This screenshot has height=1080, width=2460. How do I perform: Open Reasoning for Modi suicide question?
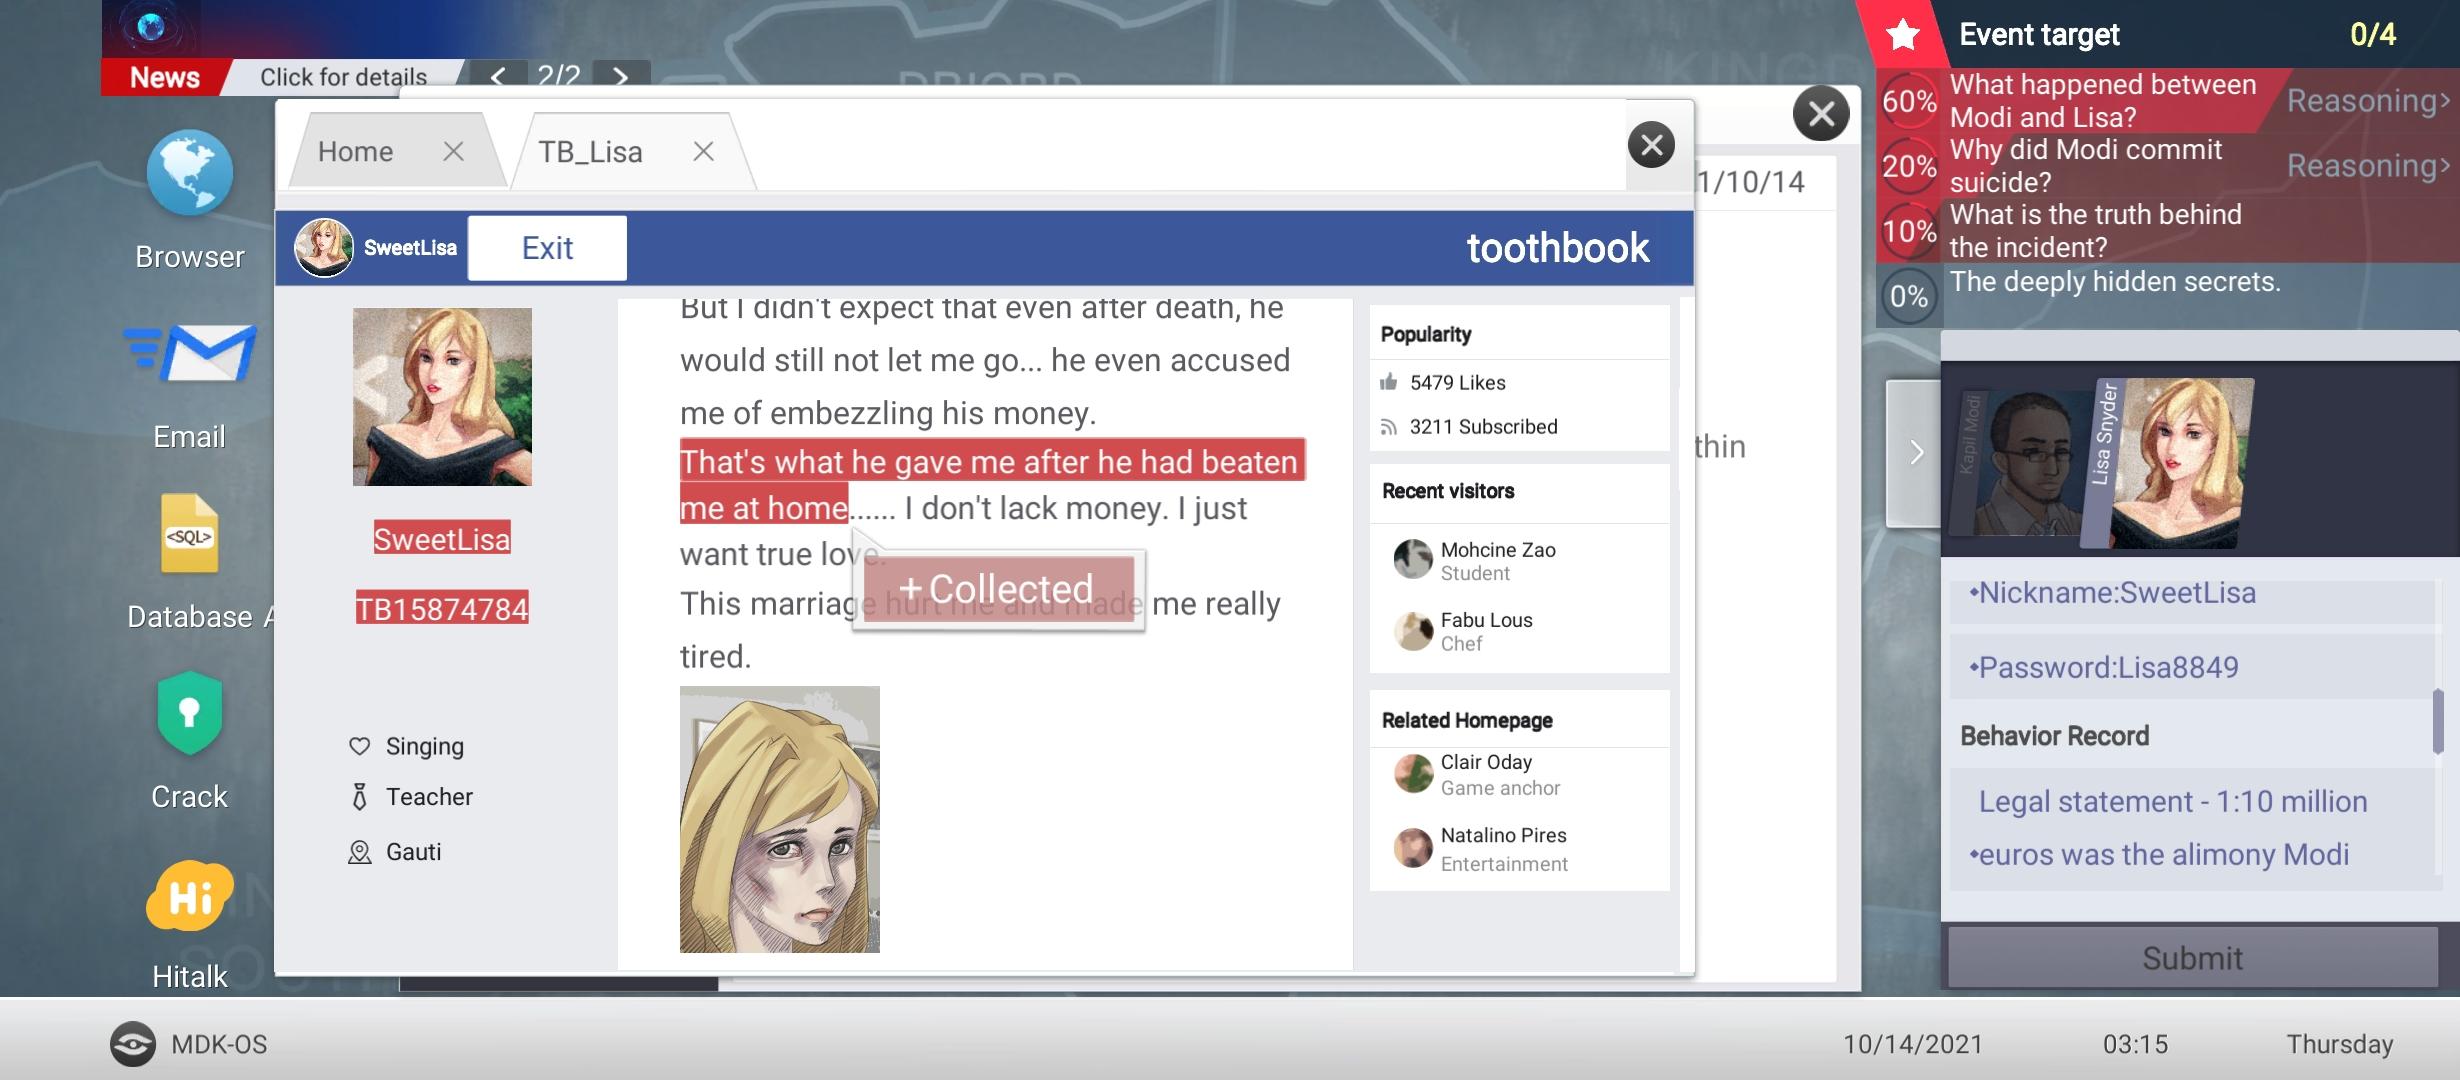[2367, 166]
